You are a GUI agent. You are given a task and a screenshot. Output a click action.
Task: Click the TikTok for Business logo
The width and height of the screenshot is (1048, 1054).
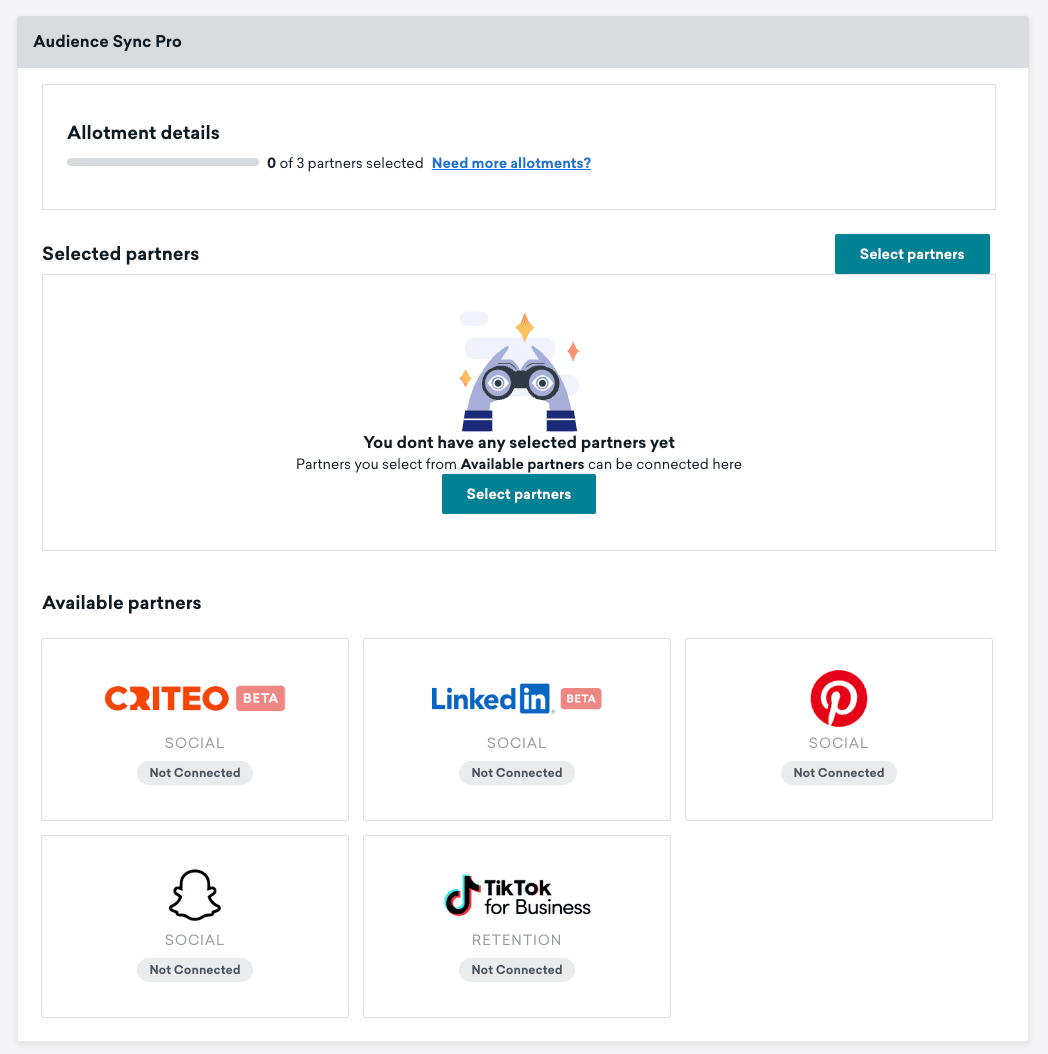517,896
